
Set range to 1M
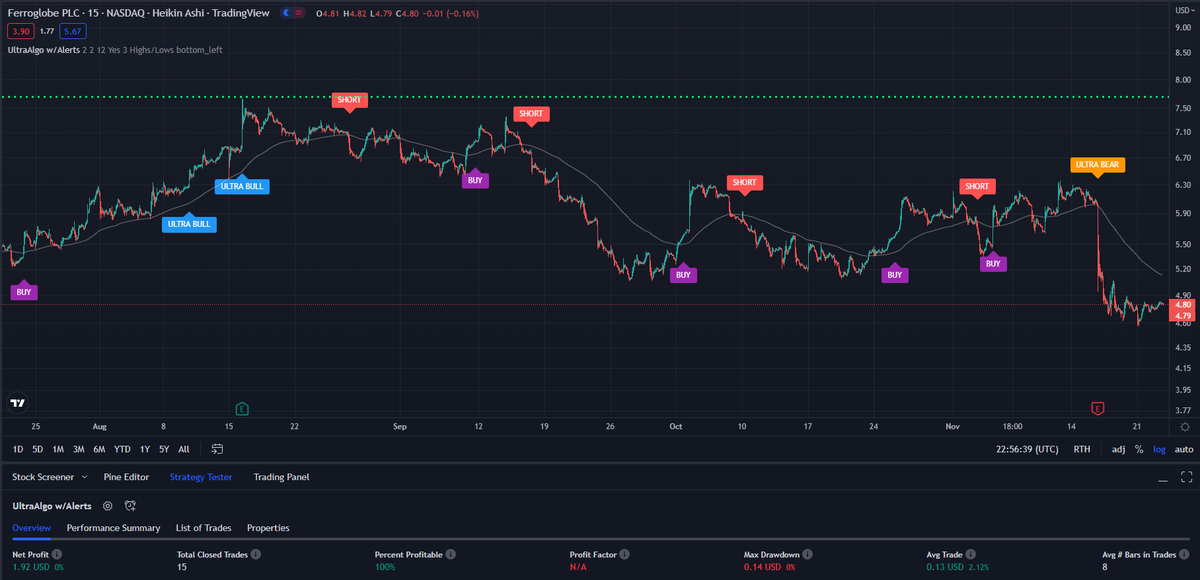58,449
